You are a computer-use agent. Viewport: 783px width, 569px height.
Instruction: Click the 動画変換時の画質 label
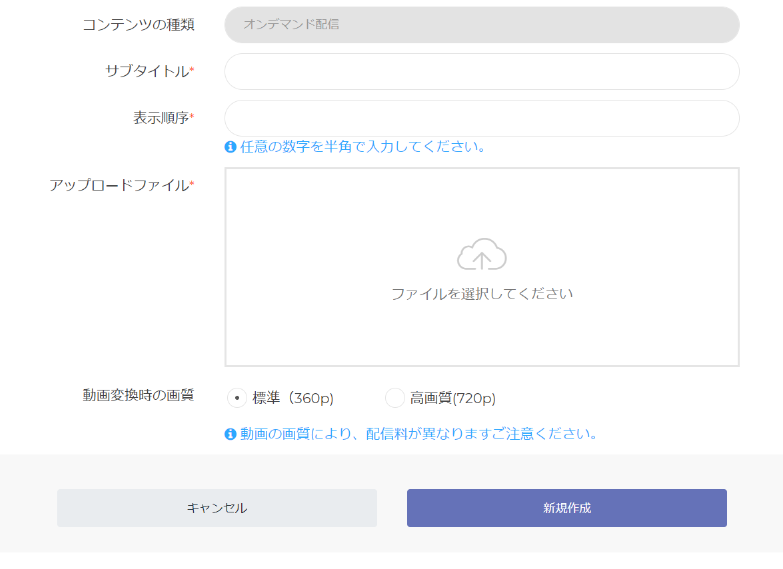point(138,395)
